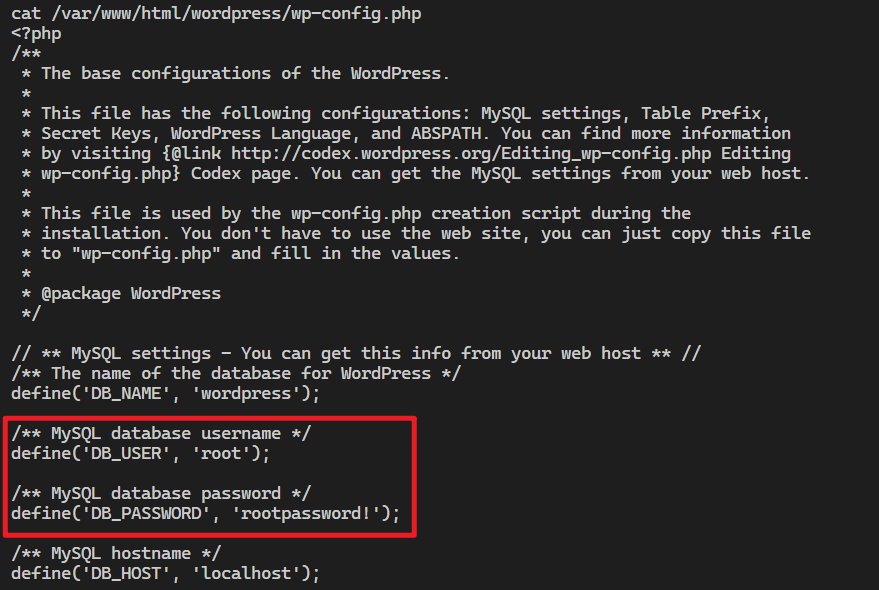Click the MySQL hostname comment line
This screenshot has height=590, width=879.
coord(116,554)
